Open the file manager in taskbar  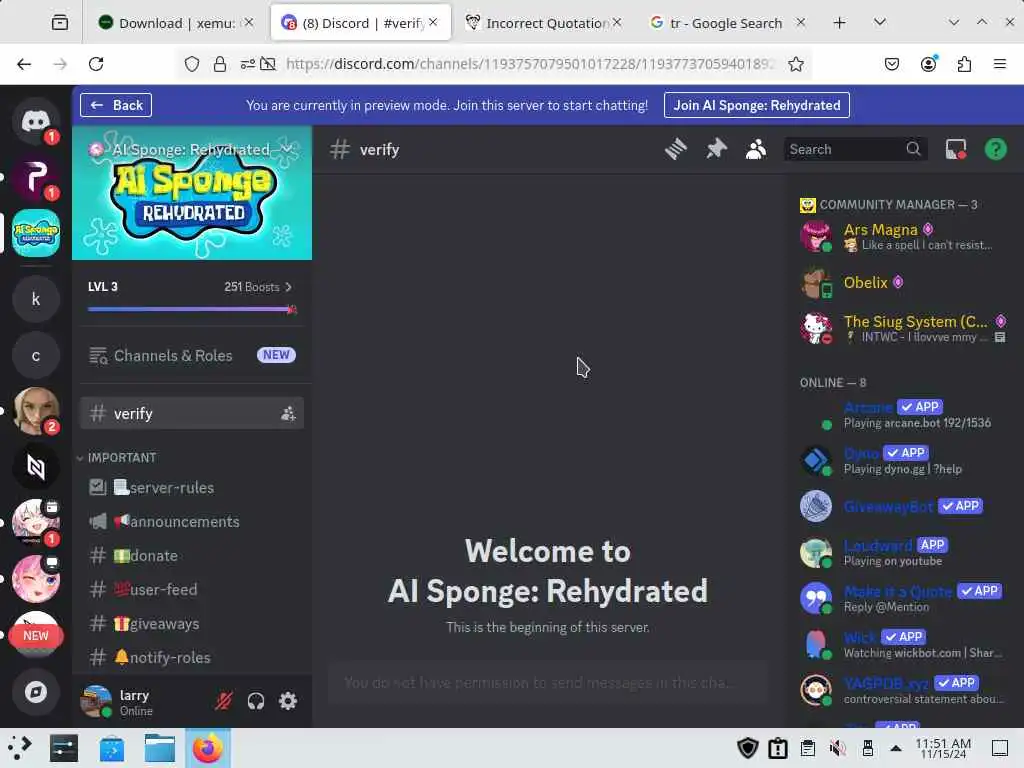[x=160, y=748]
